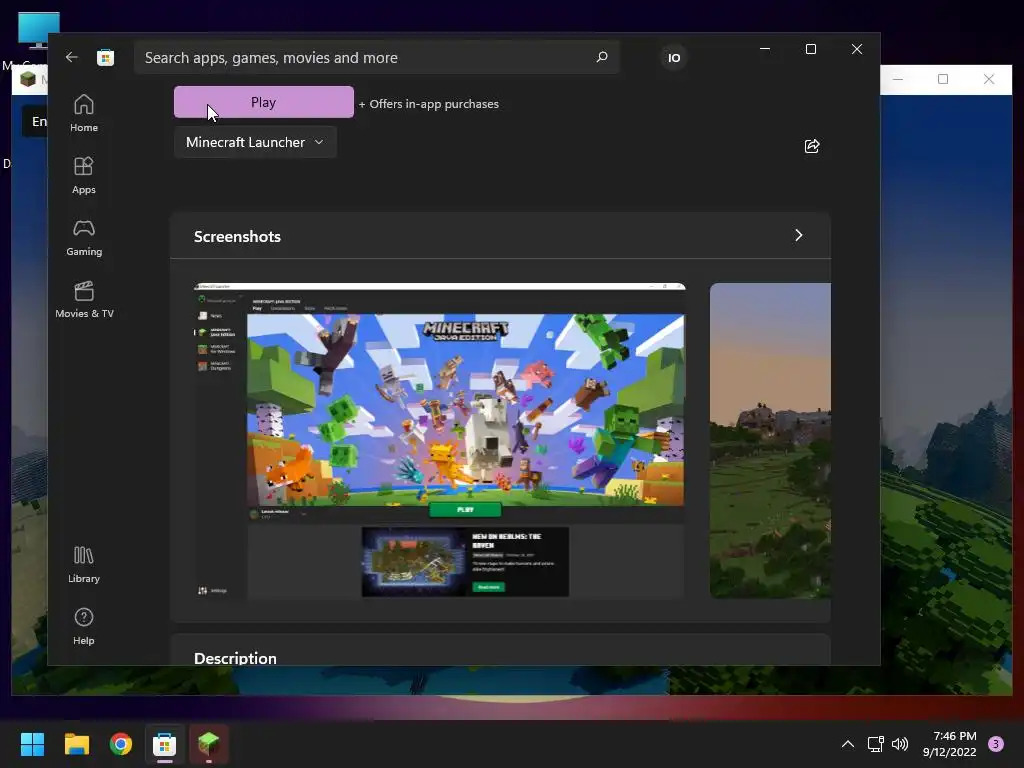Open the Minecraft Java Edition launcher screenshot
1024x768 pixels.
(x=440, y=441)
